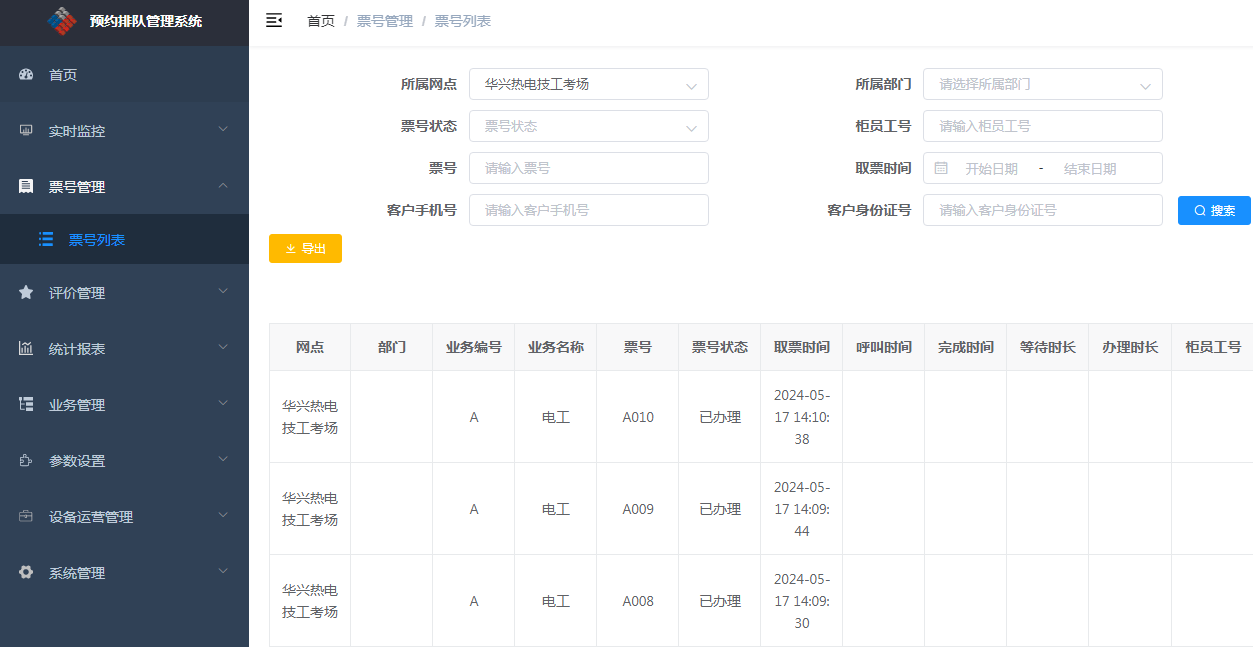Viewport: 1253px width, 647px height.
Task: Expand the 参数设置 menu
Action: [x=124, y=461]
